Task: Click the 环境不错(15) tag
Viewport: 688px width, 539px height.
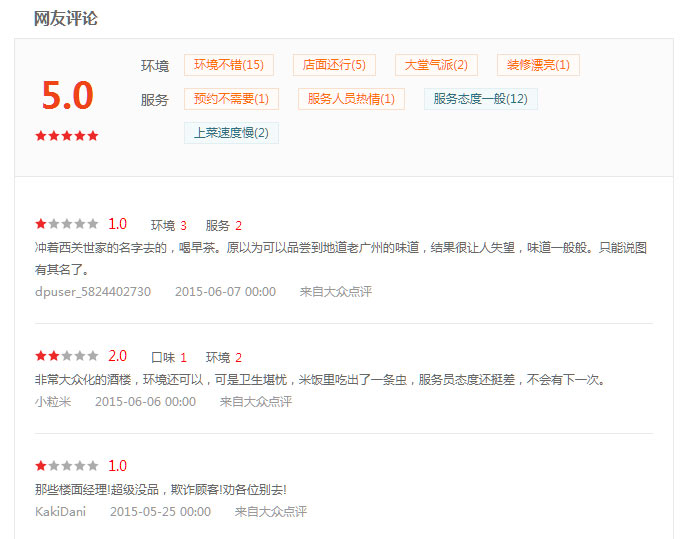Action: (229, 65)
